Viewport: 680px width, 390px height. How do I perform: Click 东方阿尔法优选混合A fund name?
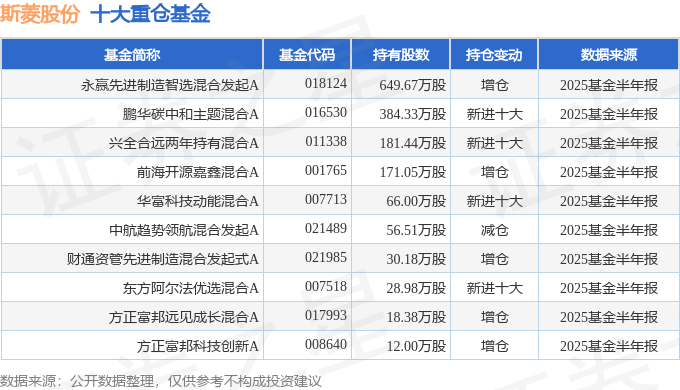click(x=190, y=288)
